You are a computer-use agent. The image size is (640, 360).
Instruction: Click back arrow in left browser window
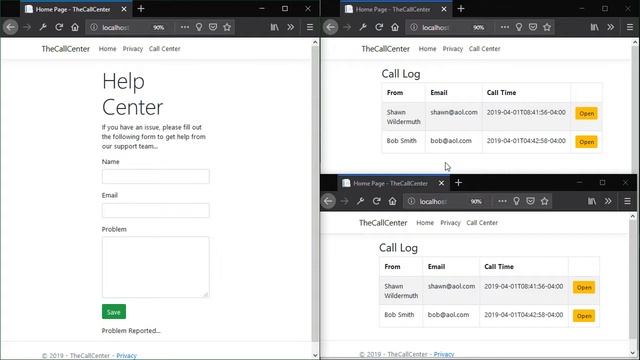coord(11,27)
